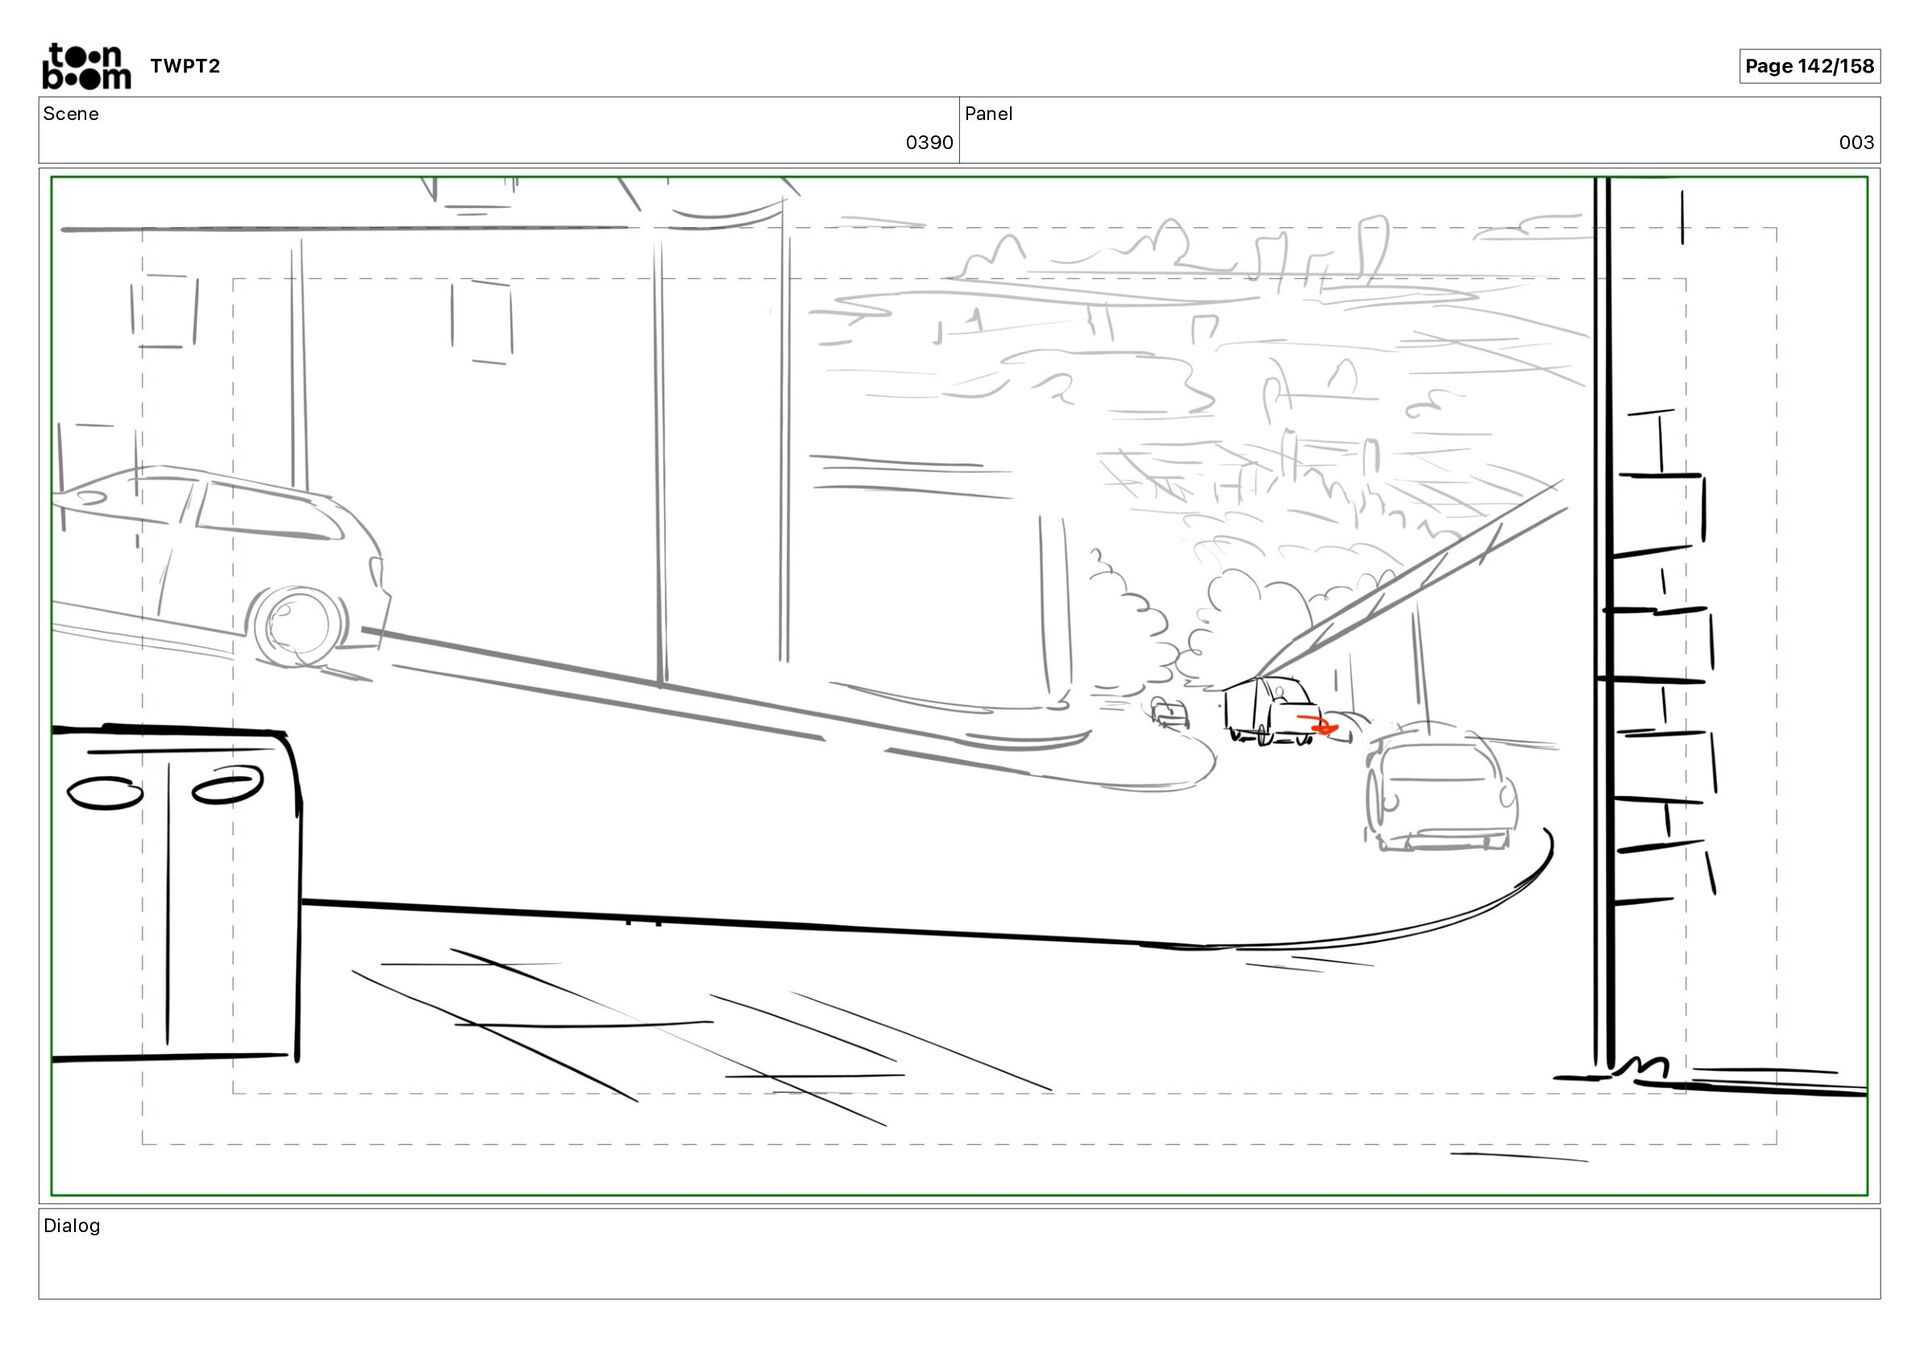Image resolution: width=1920 pixels, height=1357 pixels.
Task: Click the Toon Boom logo
Action: click(x=86, y=66)
